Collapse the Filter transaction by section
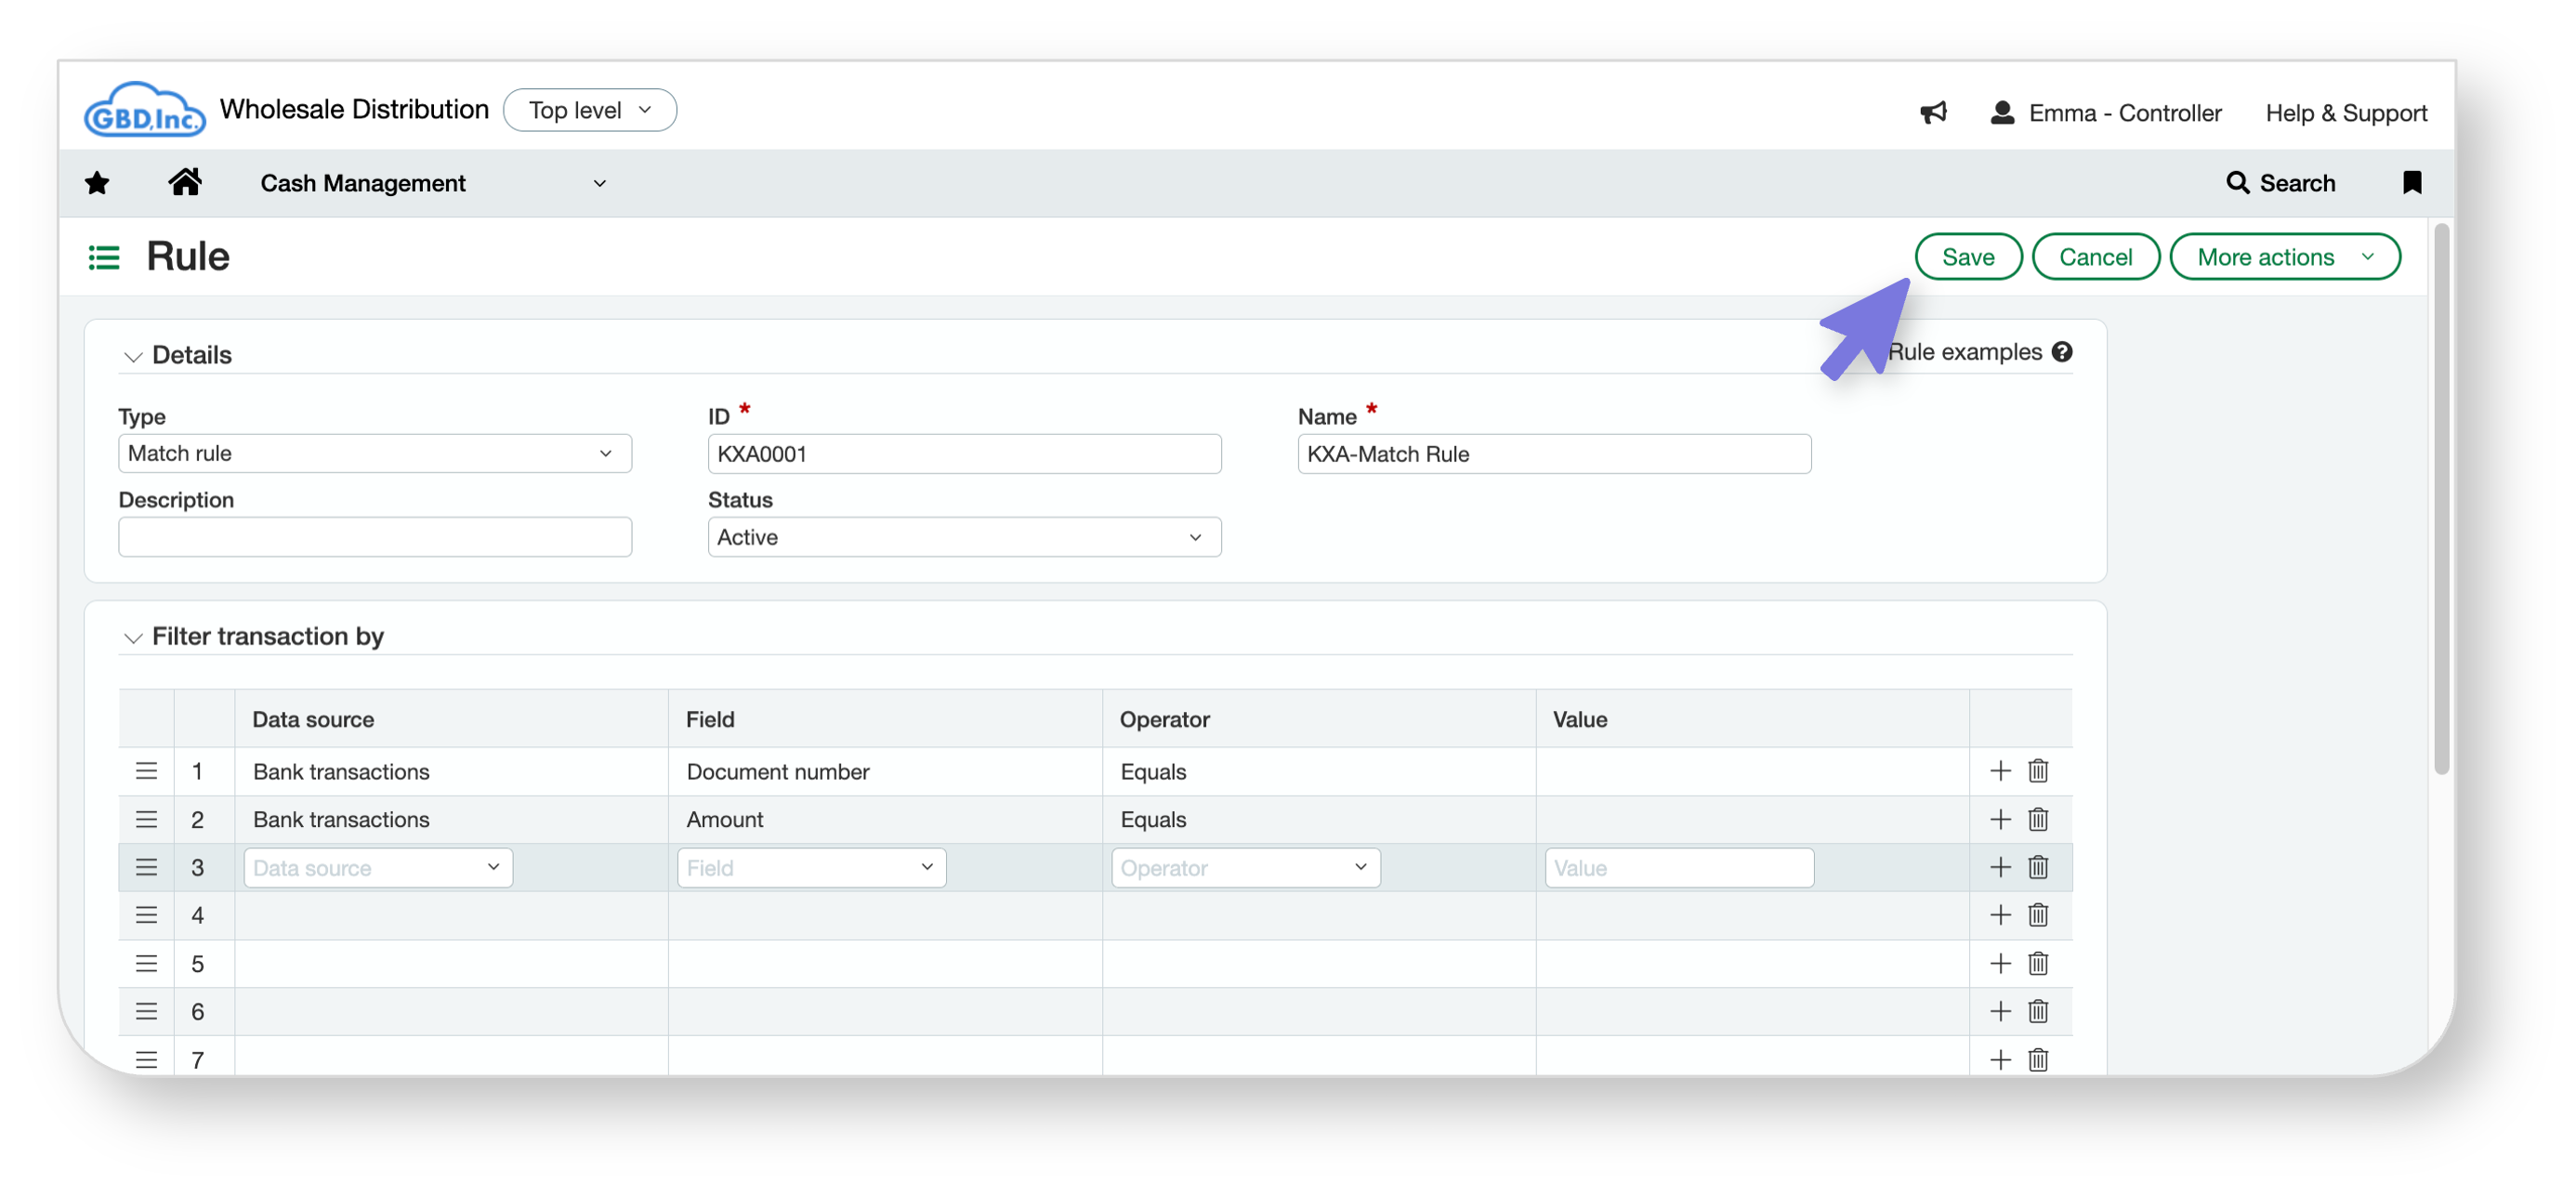Image resolution: width=2576 pixels, height=1196 pixels. (133, 637)
